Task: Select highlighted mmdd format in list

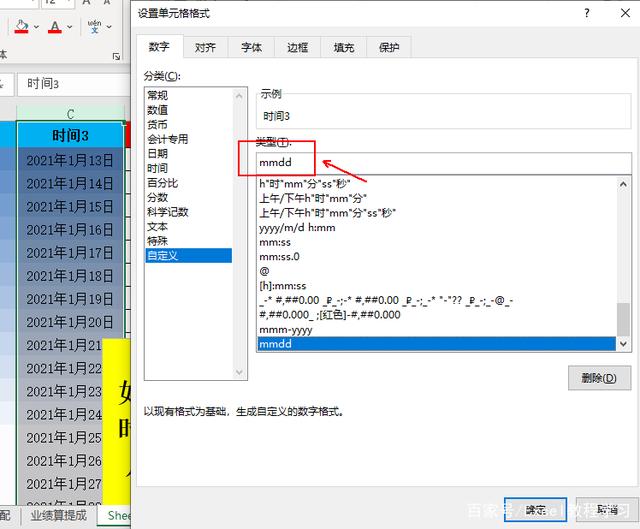Action: [437, 344]
